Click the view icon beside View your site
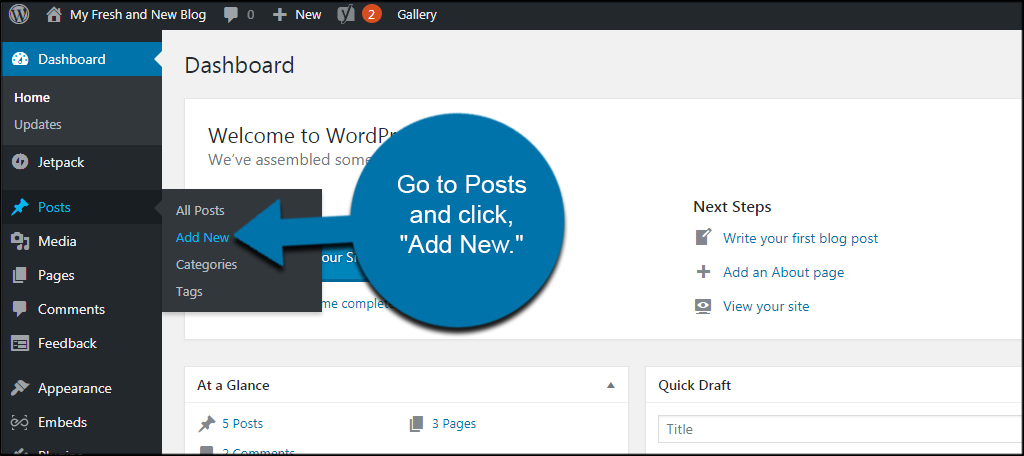Image resolution: width=1024 pixels, height=456 pixels. [703, 306]
